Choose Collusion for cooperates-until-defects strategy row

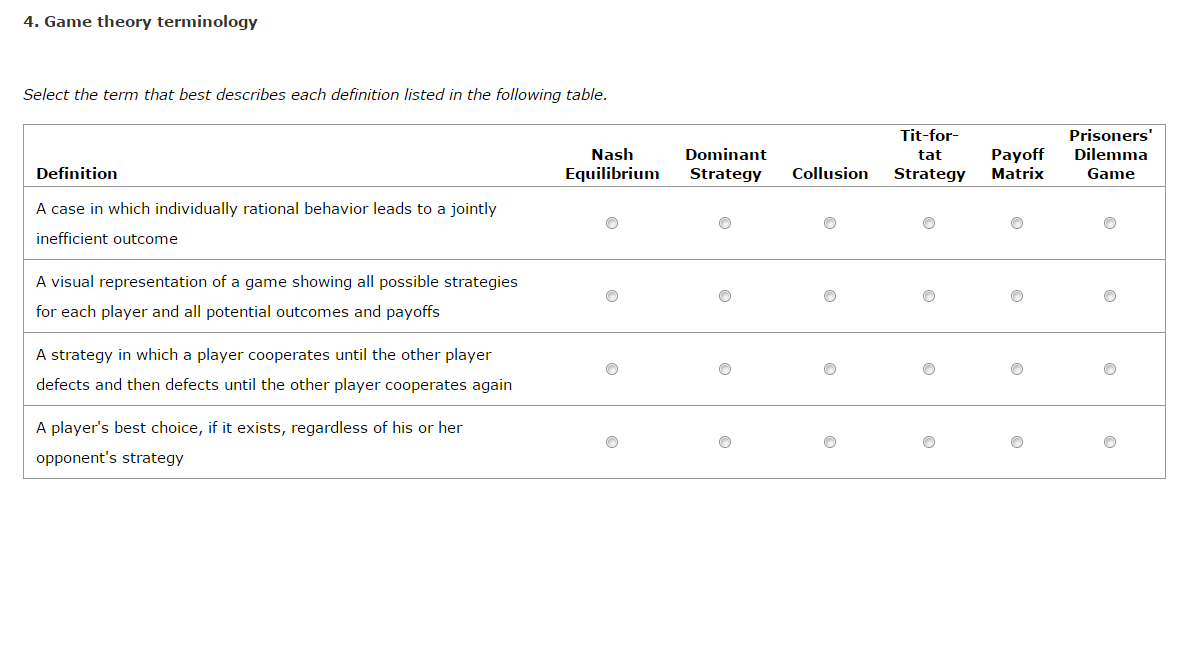coord(830,370)
